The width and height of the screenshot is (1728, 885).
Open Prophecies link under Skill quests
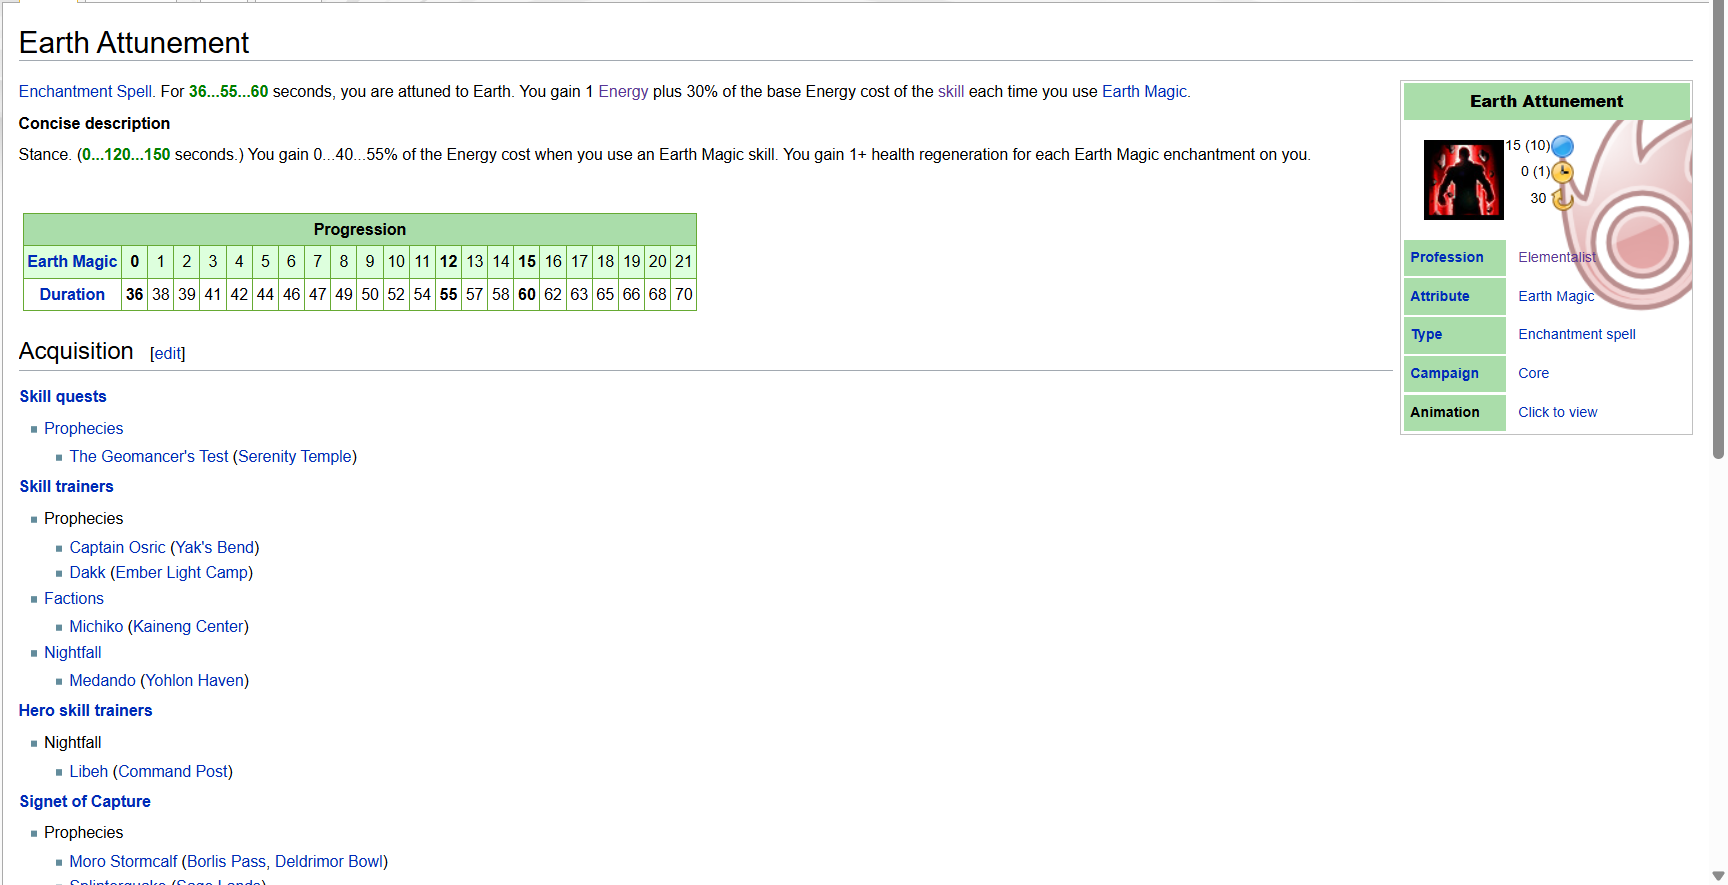84,428
